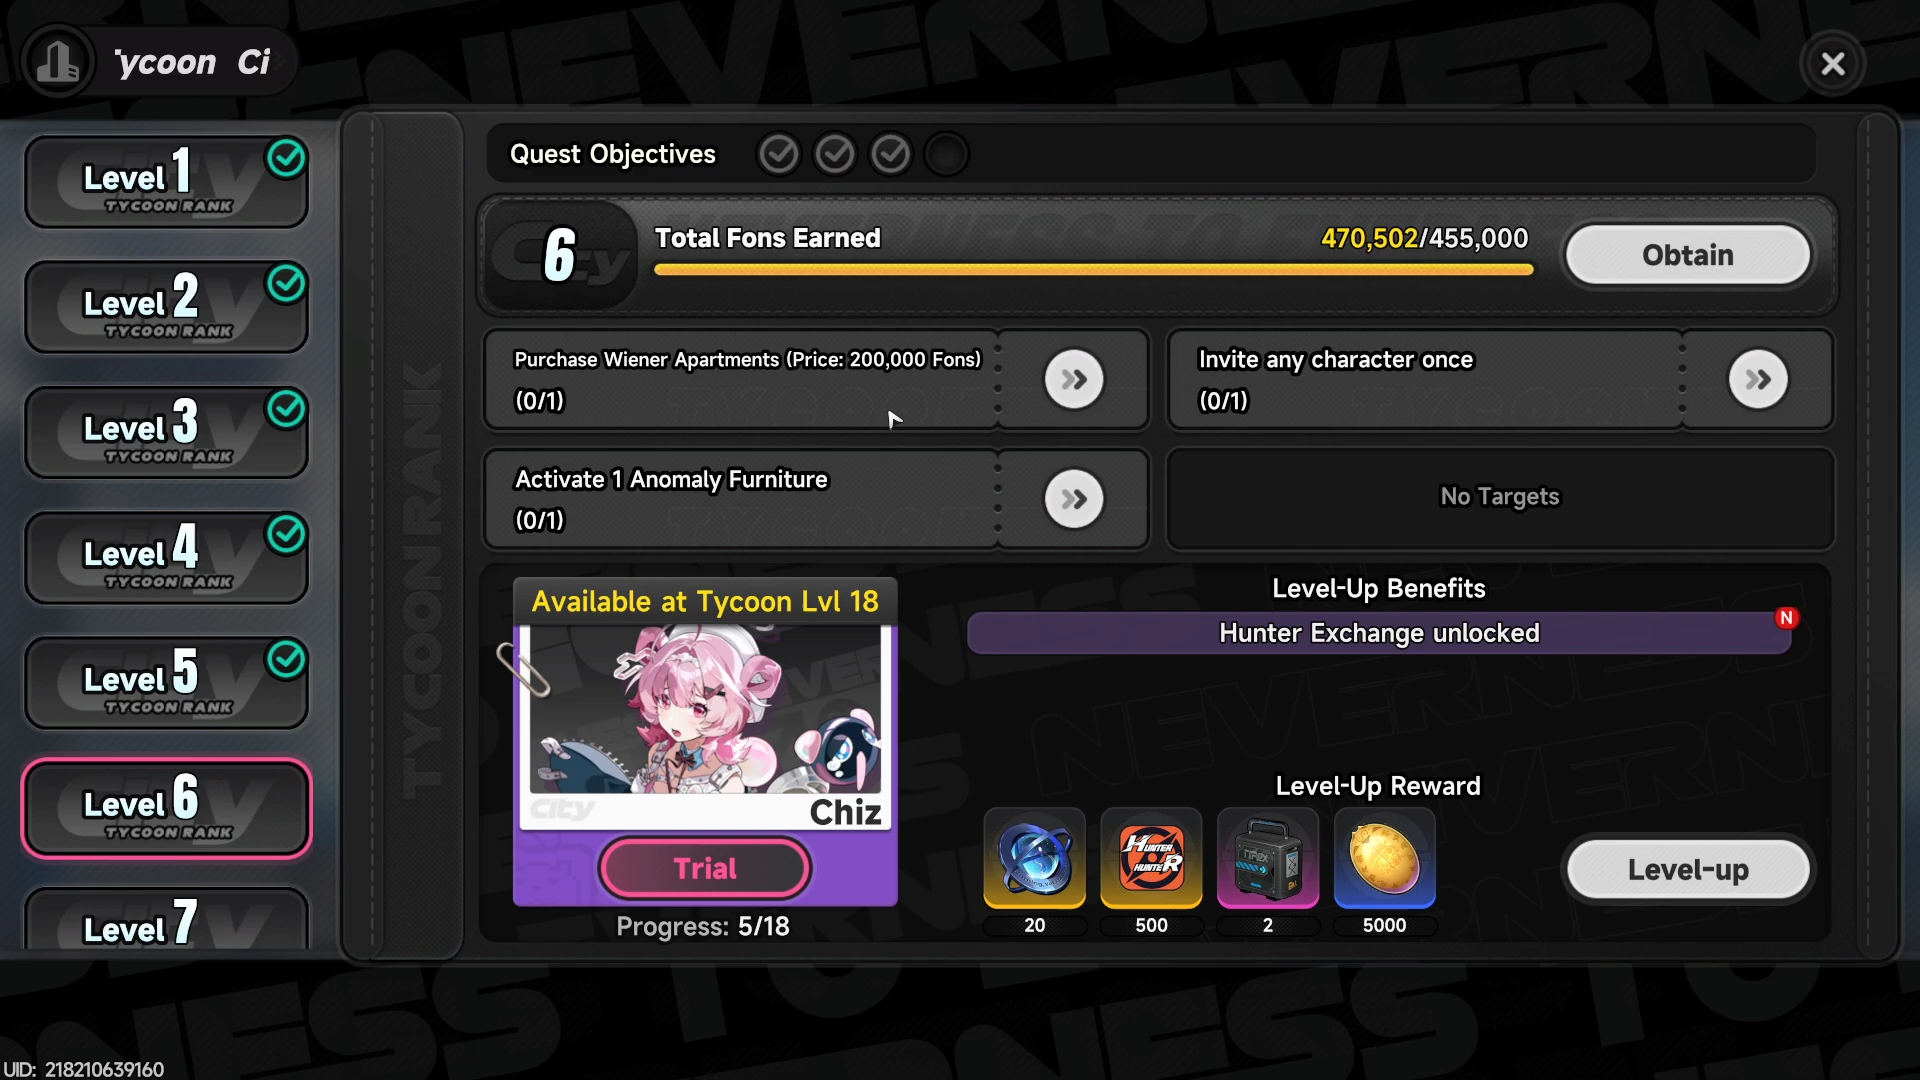
Task: Go to Invite any character quest
Action: [1758, 380]
